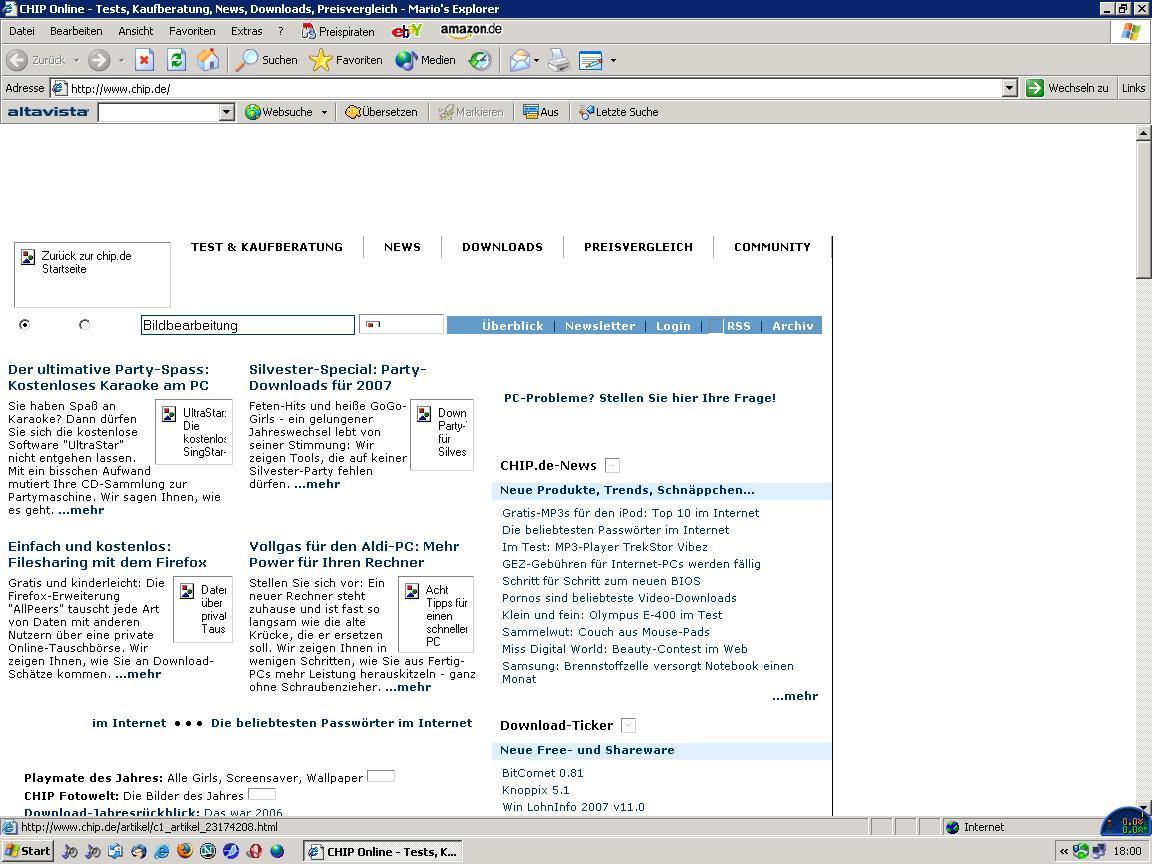
Task: Open the ? help menu
Action: pos(280,31)
